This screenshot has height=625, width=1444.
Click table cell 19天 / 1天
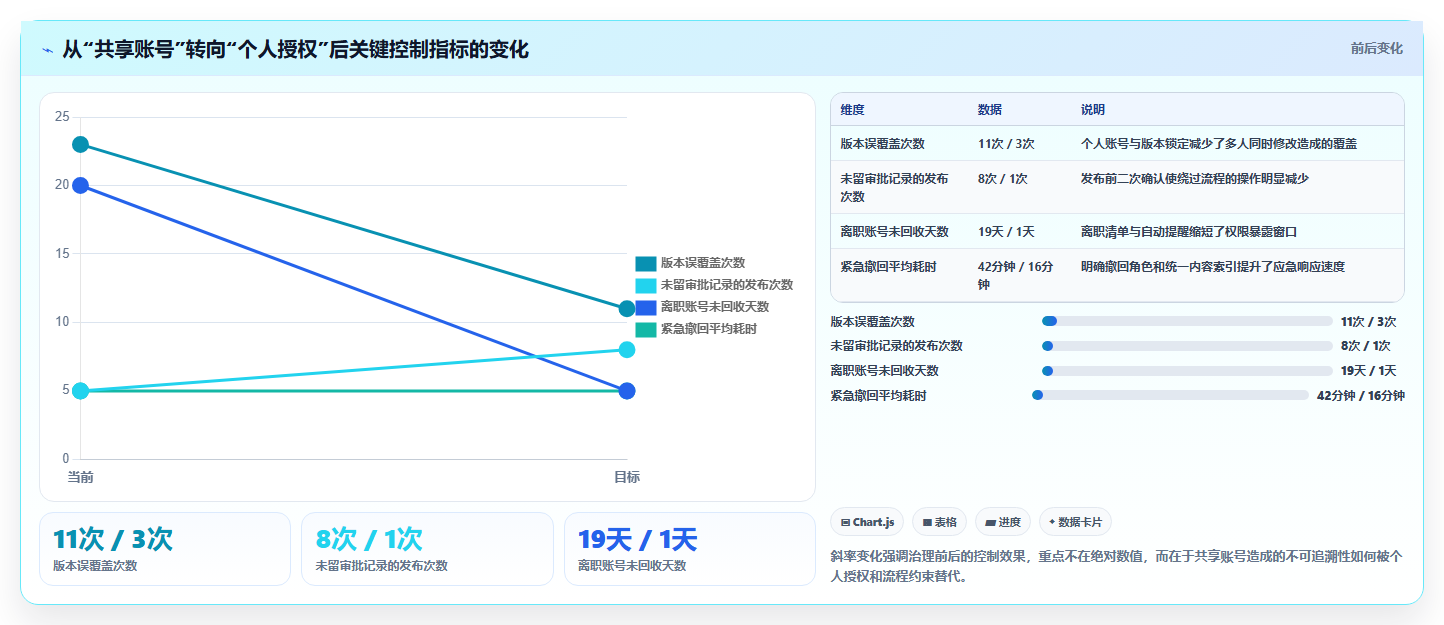pyautogui.click(x=1006, y=232)
